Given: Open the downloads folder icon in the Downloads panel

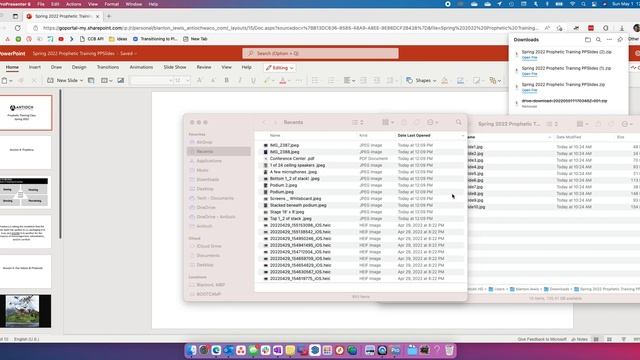Looking at the screenshot, I should (x=588, y=40).
